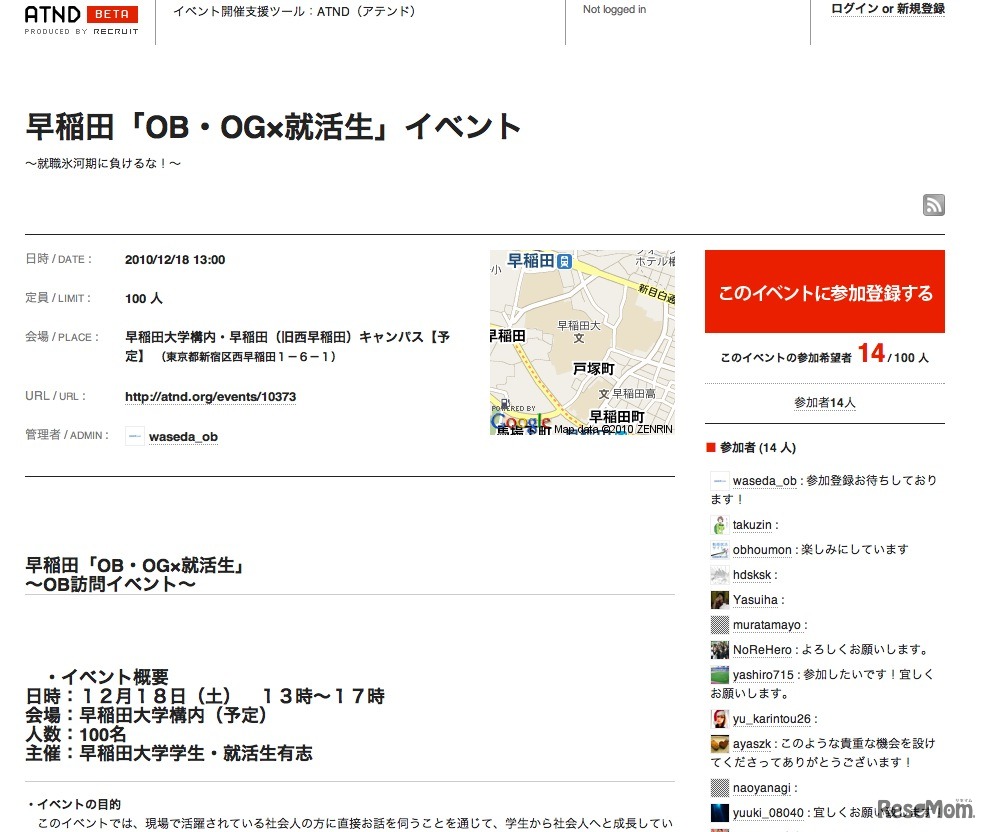Click the RSS feed icon

pyautogui.click(x=933, y=205)
